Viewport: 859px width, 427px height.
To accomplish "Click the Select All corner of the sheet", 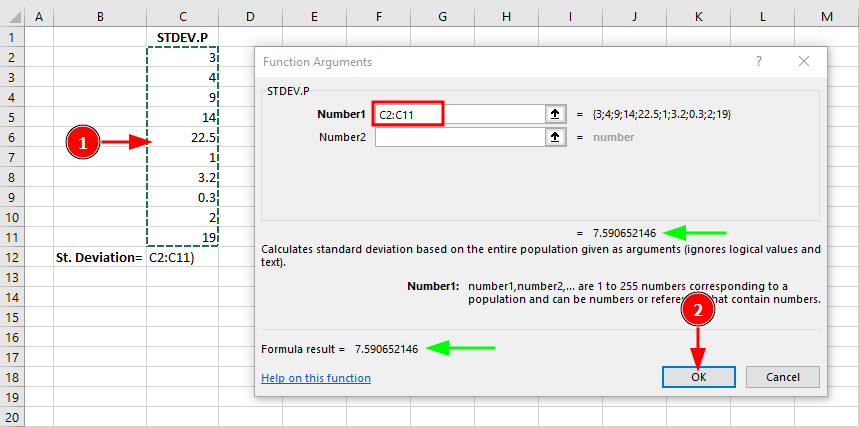I will pos(12,16).
